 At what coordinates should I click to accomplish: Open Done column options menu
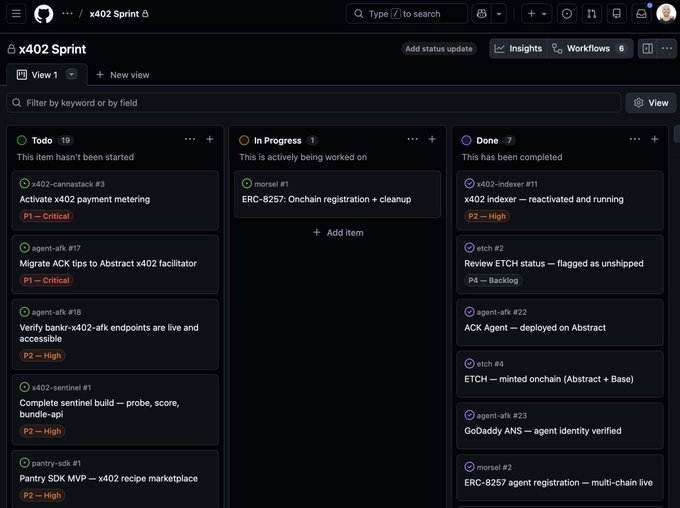click(635, 139)
